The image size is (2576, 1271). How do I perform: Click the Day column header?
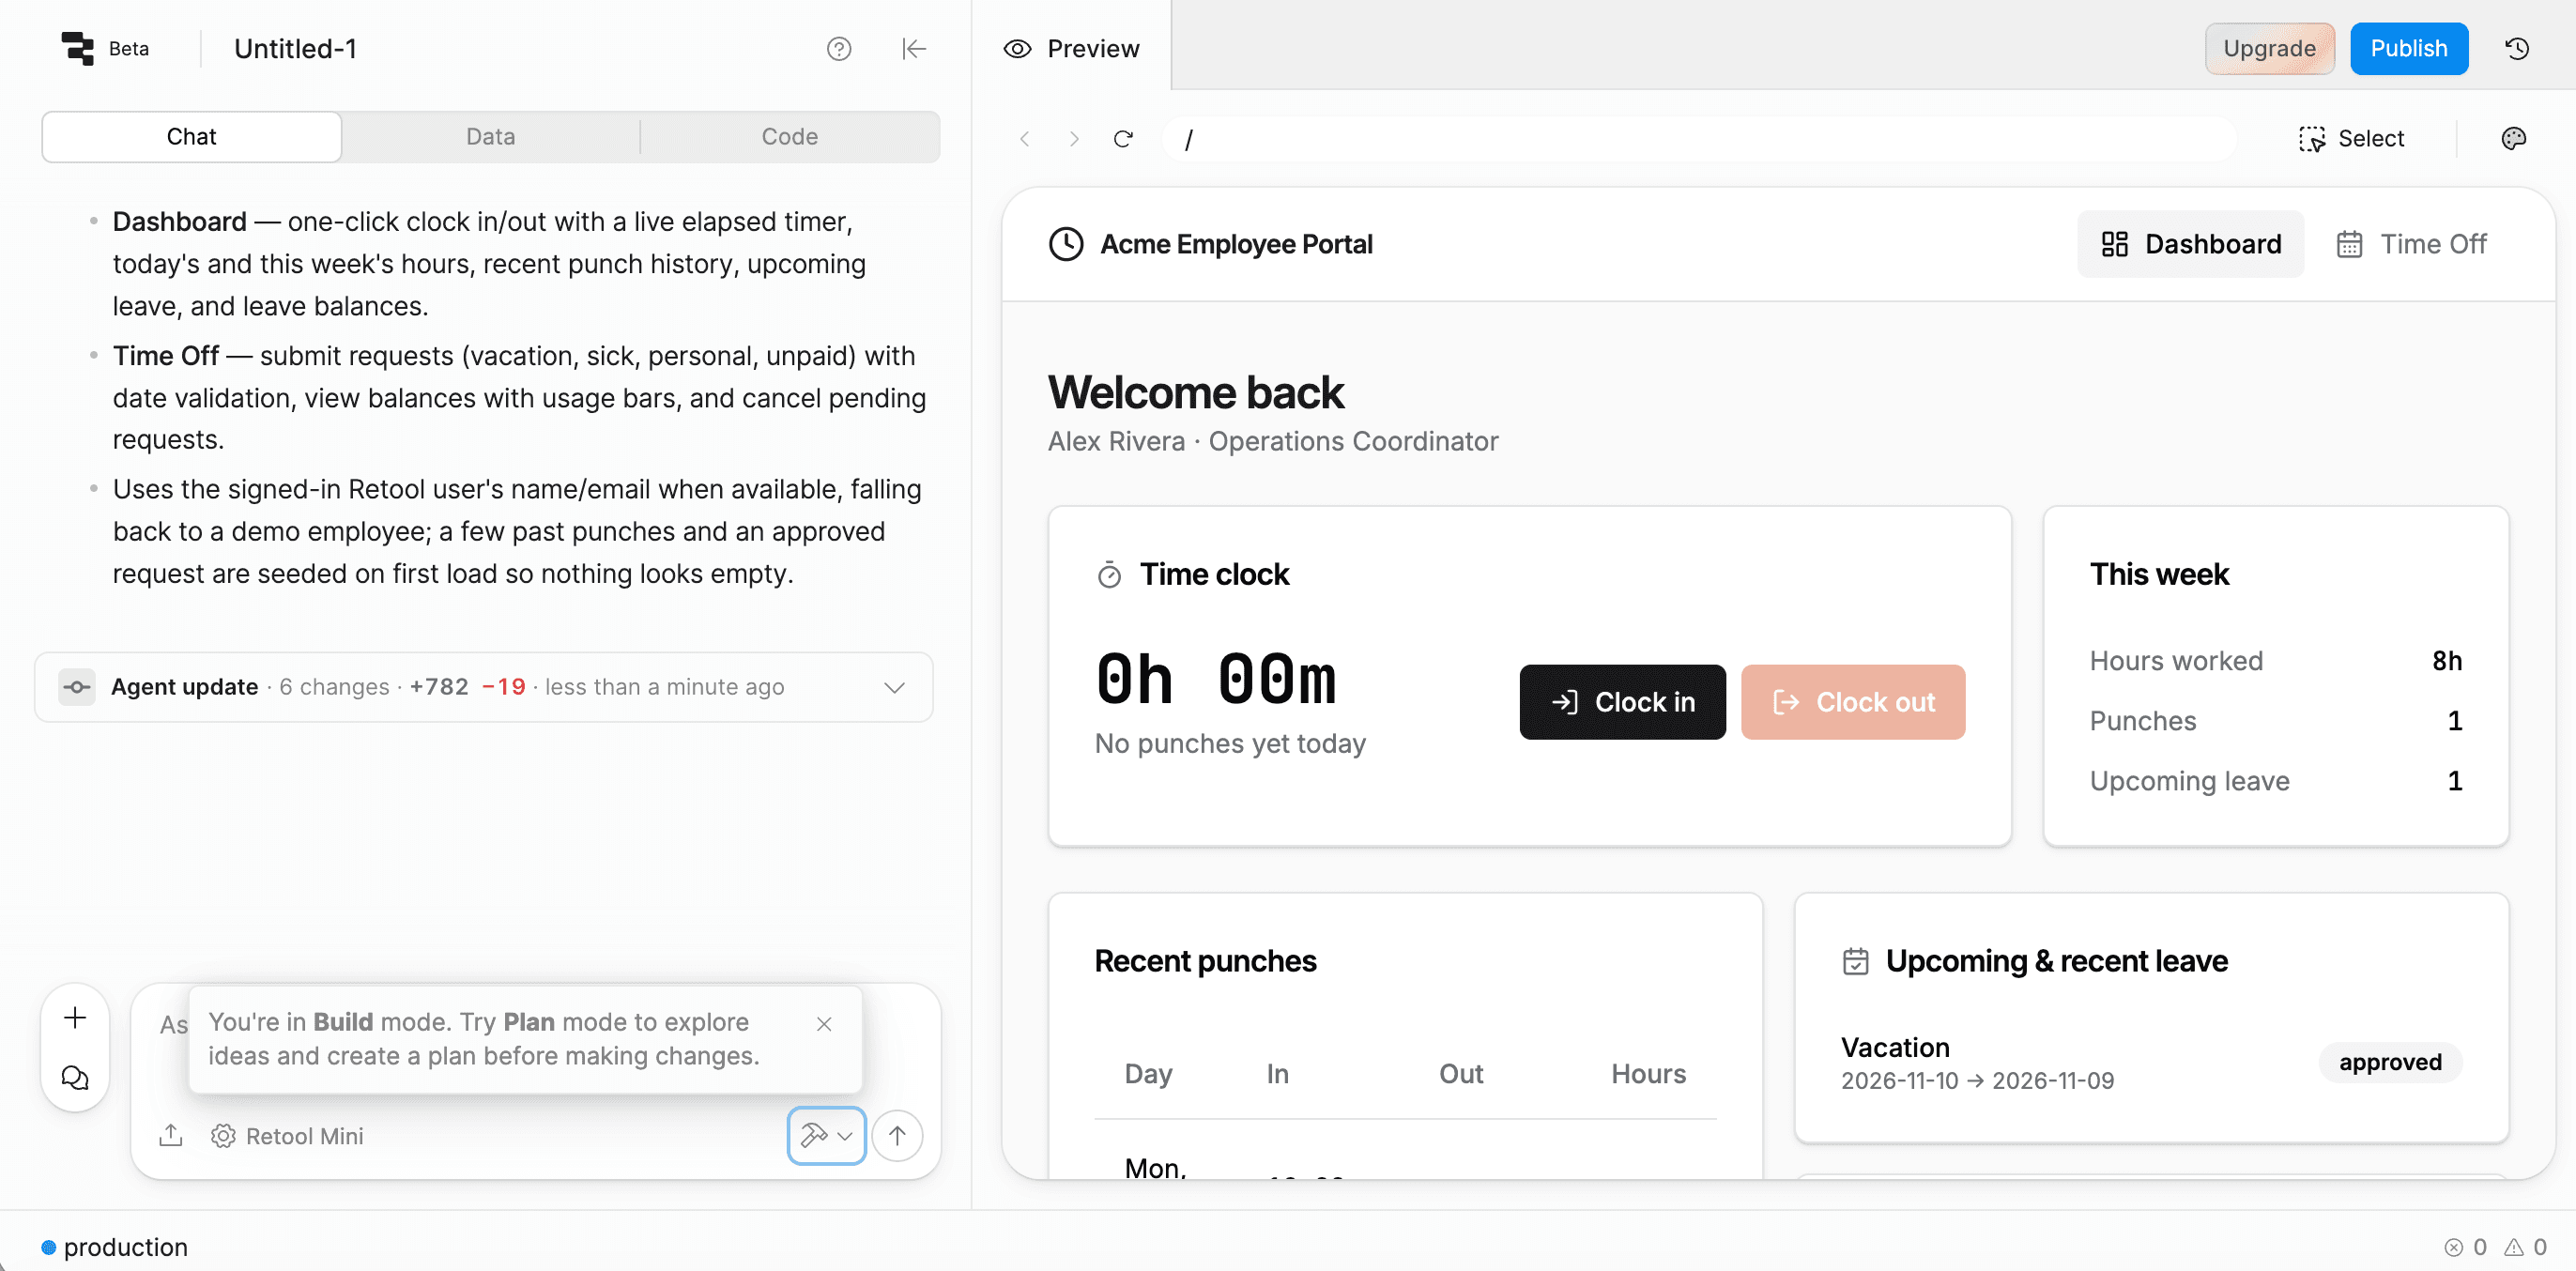click(x=1148, y=1074)
